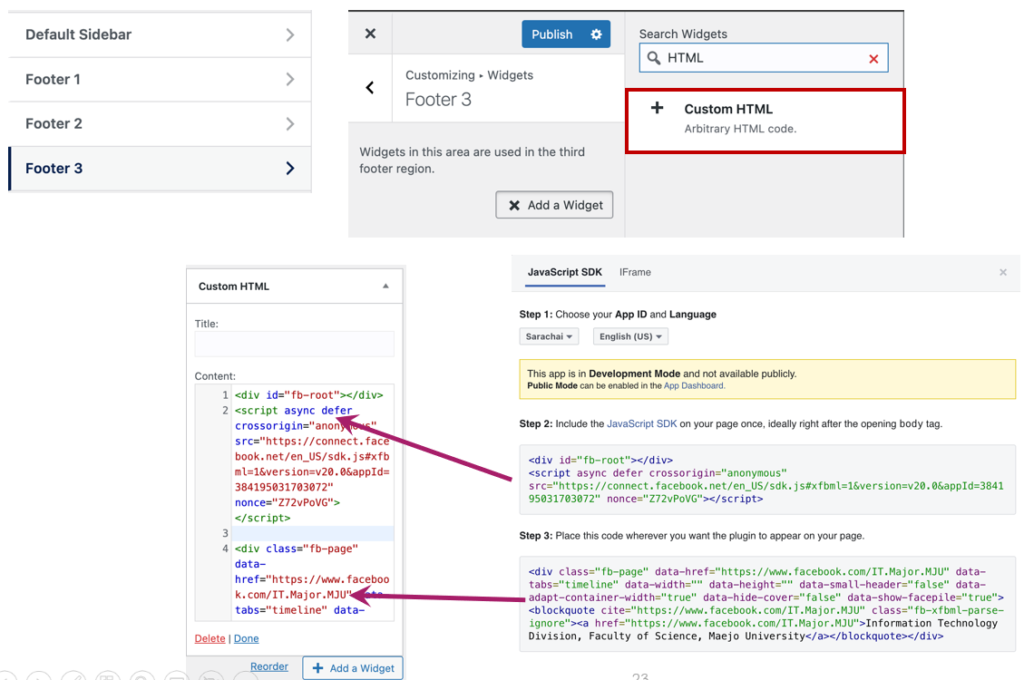
Task: Click the Customizing Widgets breadcrumb text
Action: (x=469, y=75)
